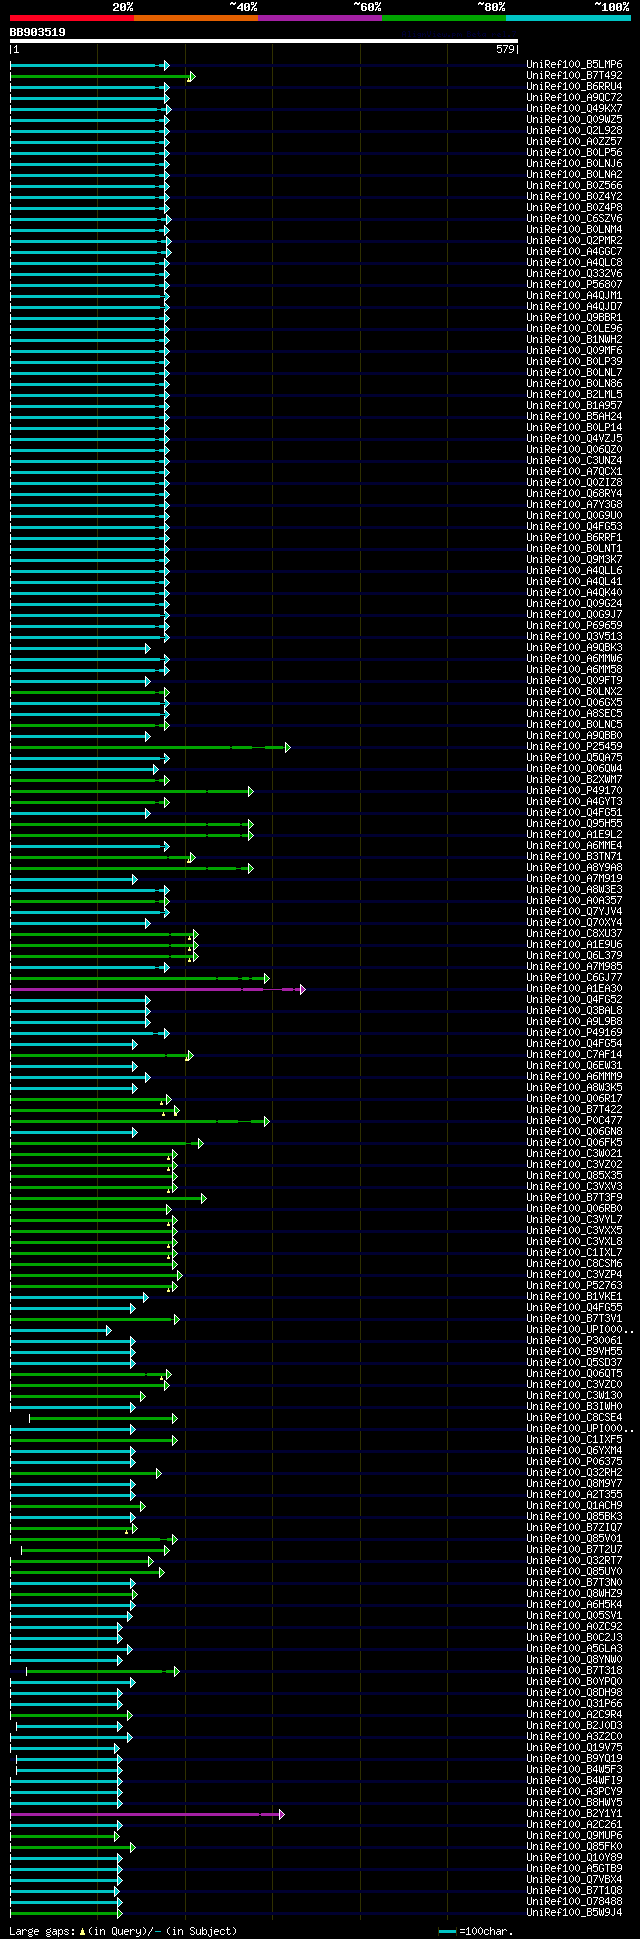This screenshot has width=640, height=1939.
Task: Select UniRef100_B2Y1Y1 label
Action: (574, 1814)
